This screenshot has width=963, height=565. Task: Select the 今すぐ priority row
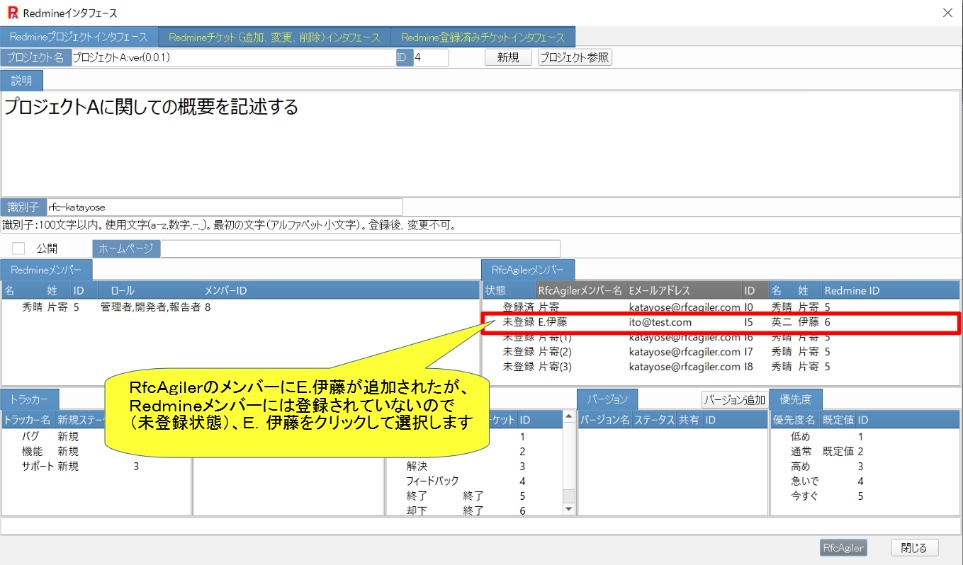point(865,496)
